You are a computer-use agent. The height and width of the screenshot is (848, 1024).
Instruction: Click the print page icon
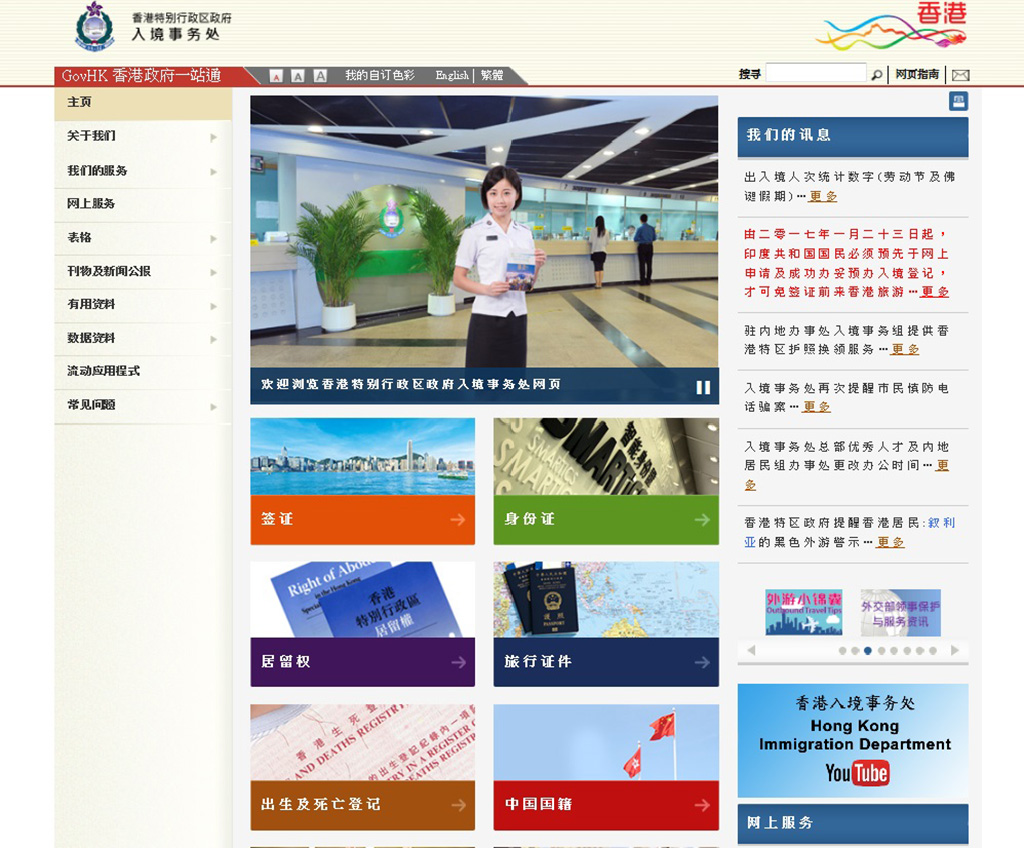click(x=958, y=101)
